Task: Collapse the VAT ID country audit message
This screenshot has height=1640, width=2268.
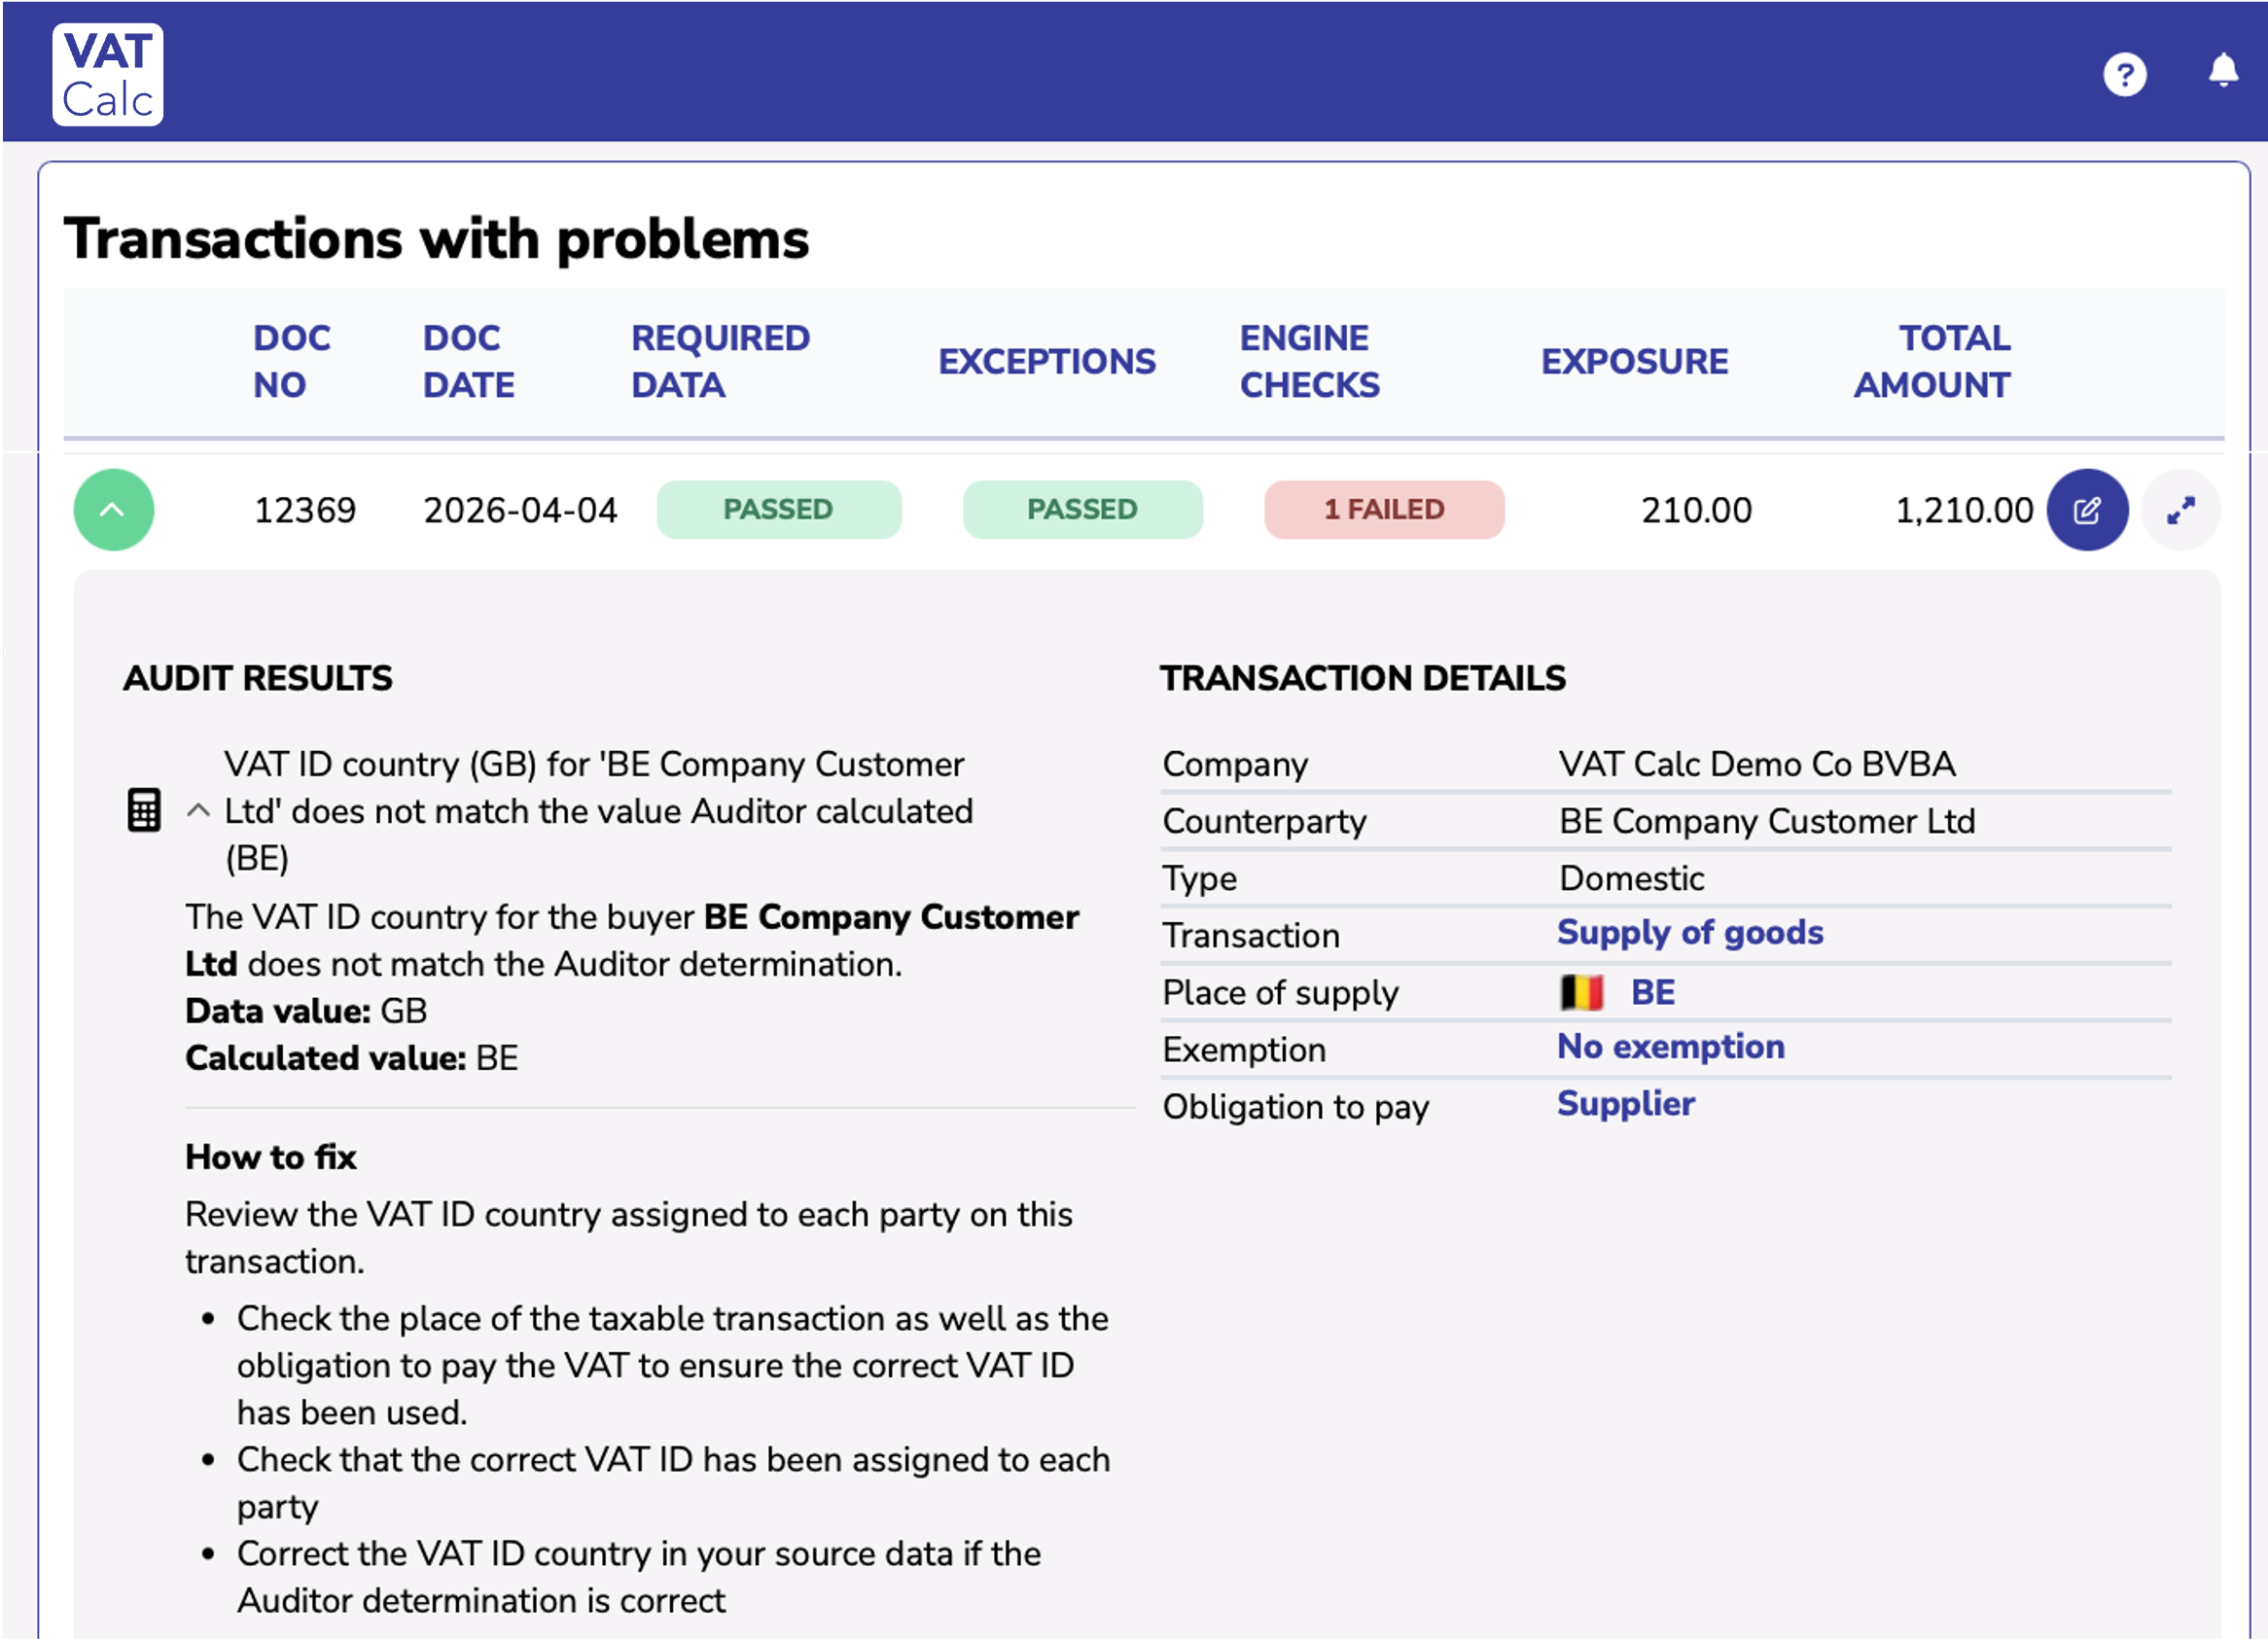Action: click(198, 811)
